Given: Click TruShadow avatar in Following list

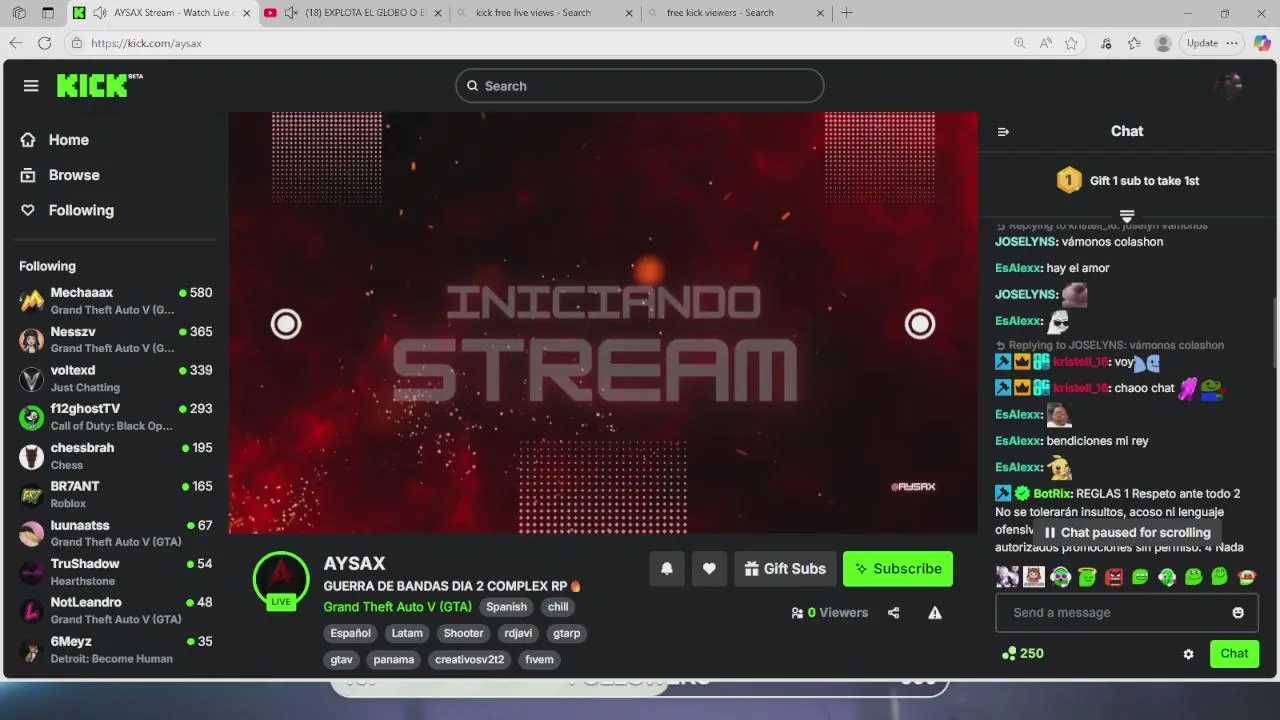Looking at the screenshot, I should (32, 572).
